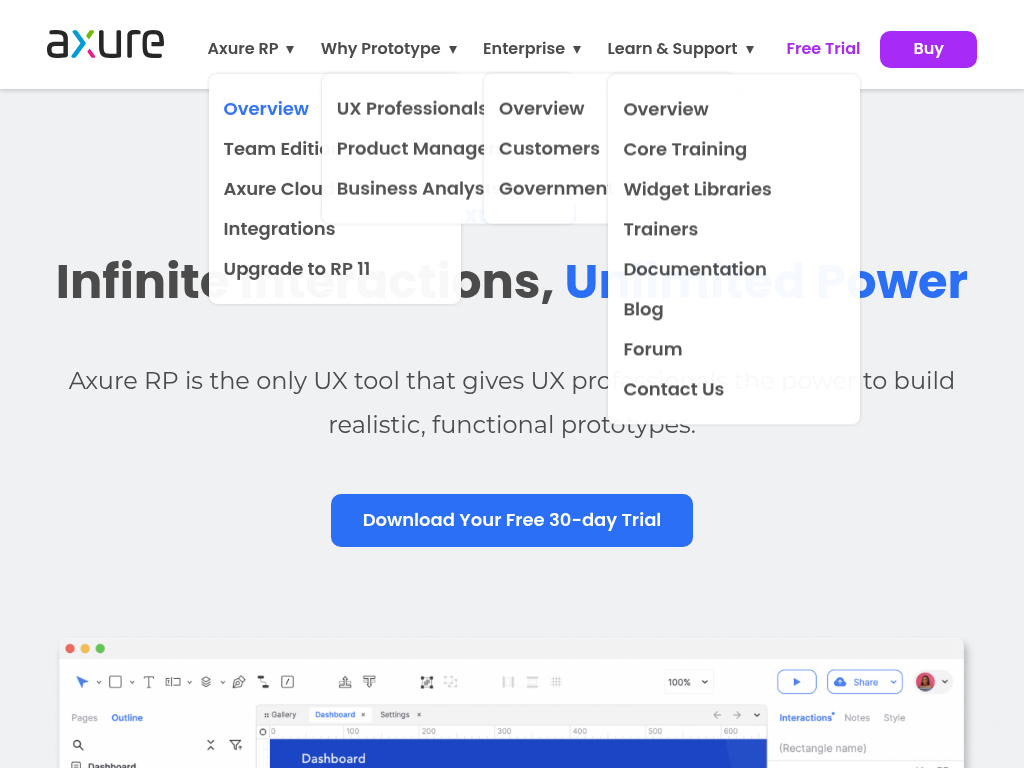
Task: Click the Outline filter funnel icon
Action: click(x=236, y=744)
